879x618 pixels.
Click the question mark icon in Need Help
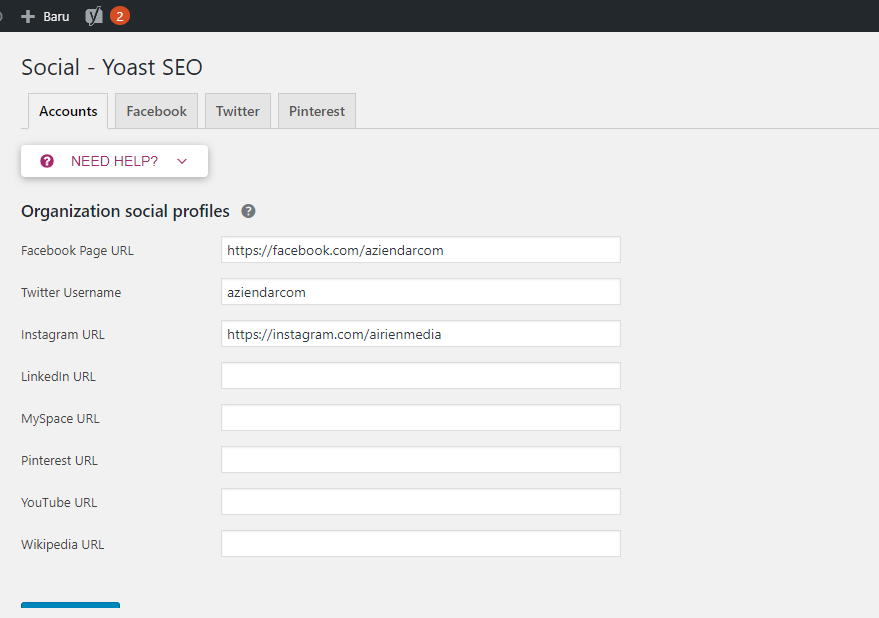(x=47, y=162)
